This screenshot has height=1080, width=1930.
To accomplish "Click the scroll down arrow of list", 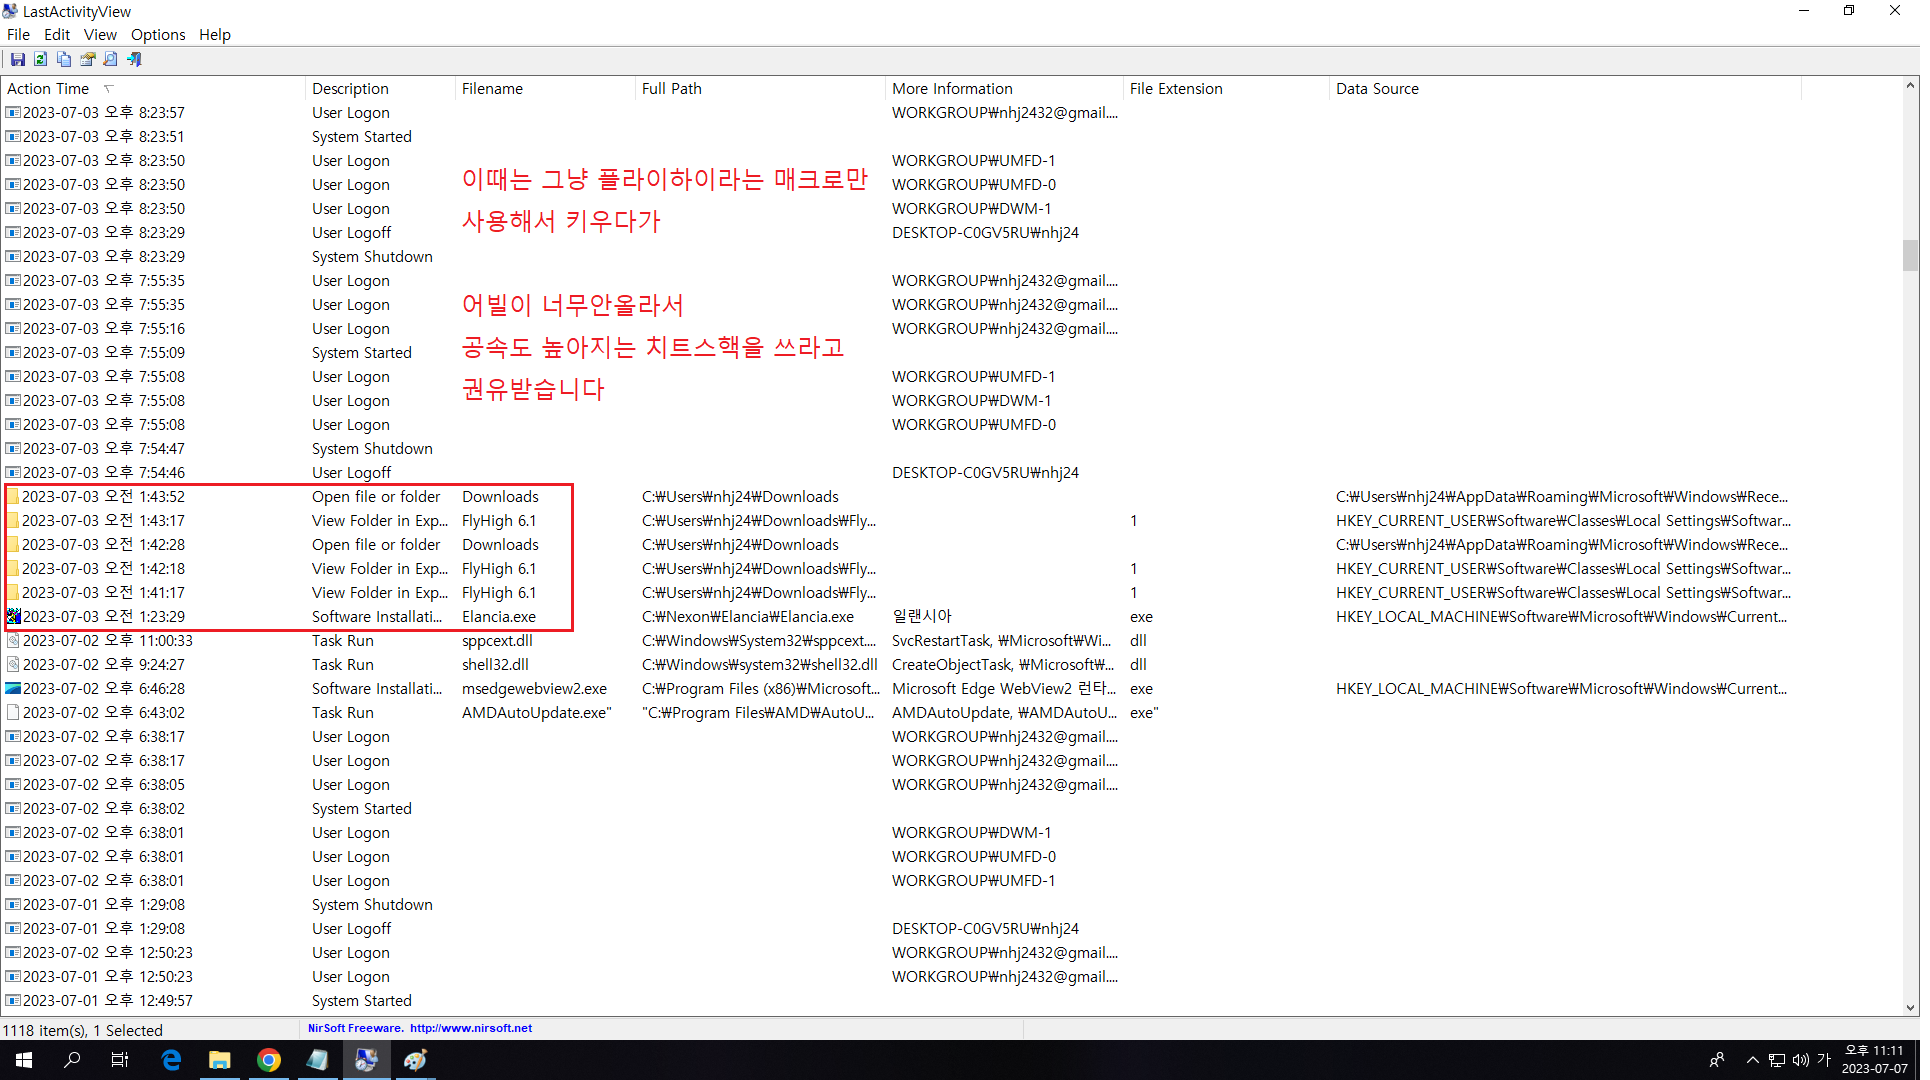I will click(1910, 1008).
